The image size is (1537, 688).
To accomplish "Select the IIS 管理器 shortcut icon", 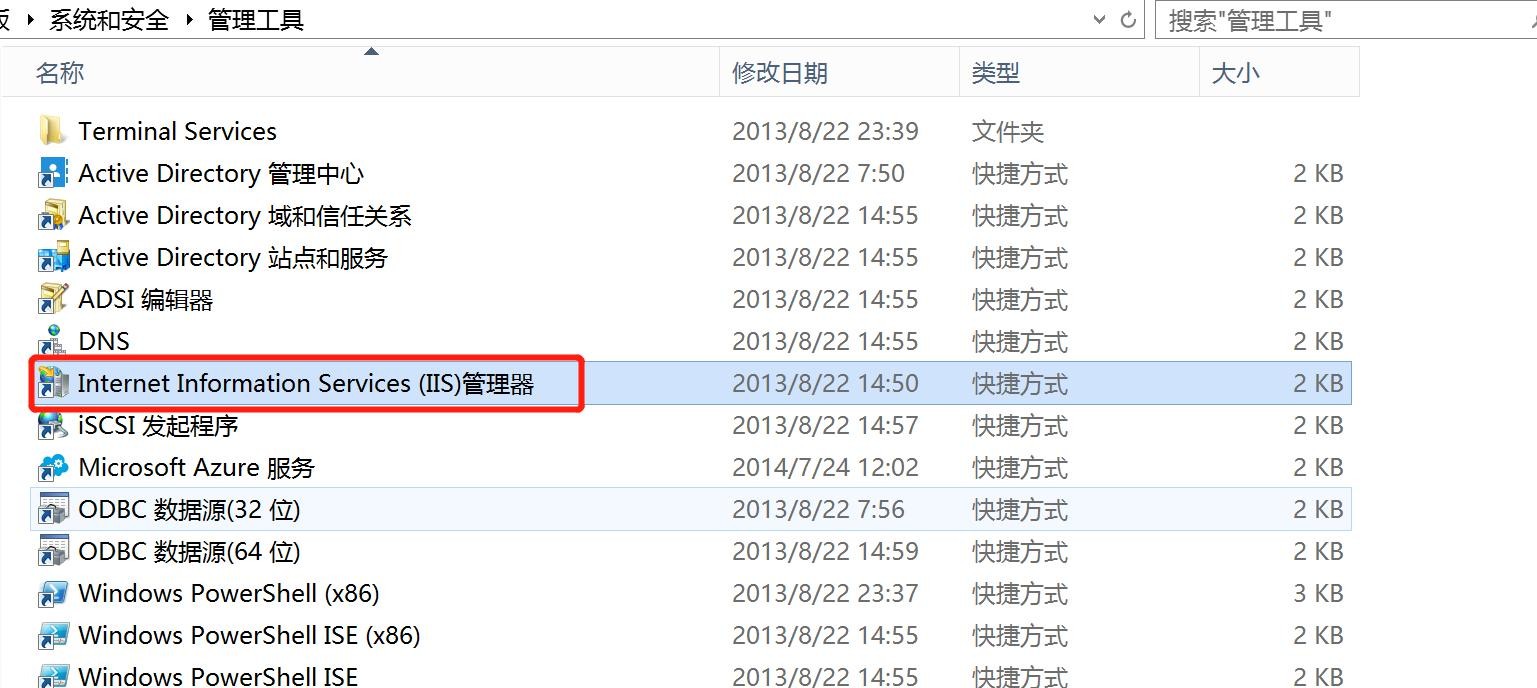I will coord(52,383).
